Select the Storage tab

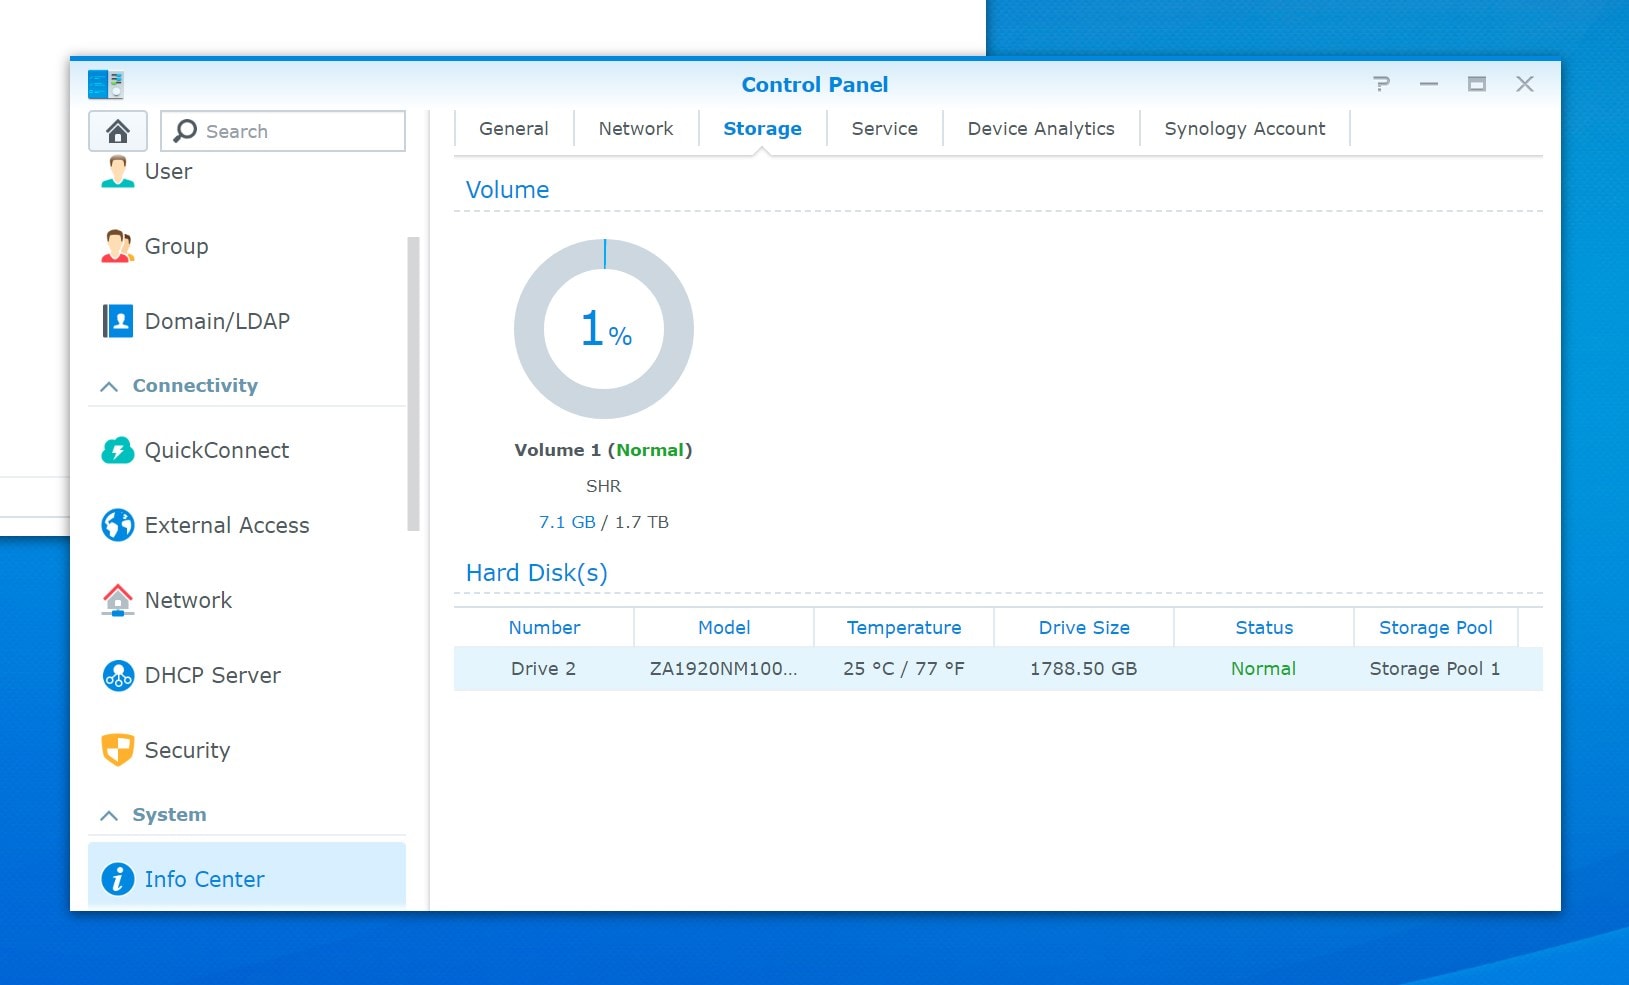click(x=762, y=129)
